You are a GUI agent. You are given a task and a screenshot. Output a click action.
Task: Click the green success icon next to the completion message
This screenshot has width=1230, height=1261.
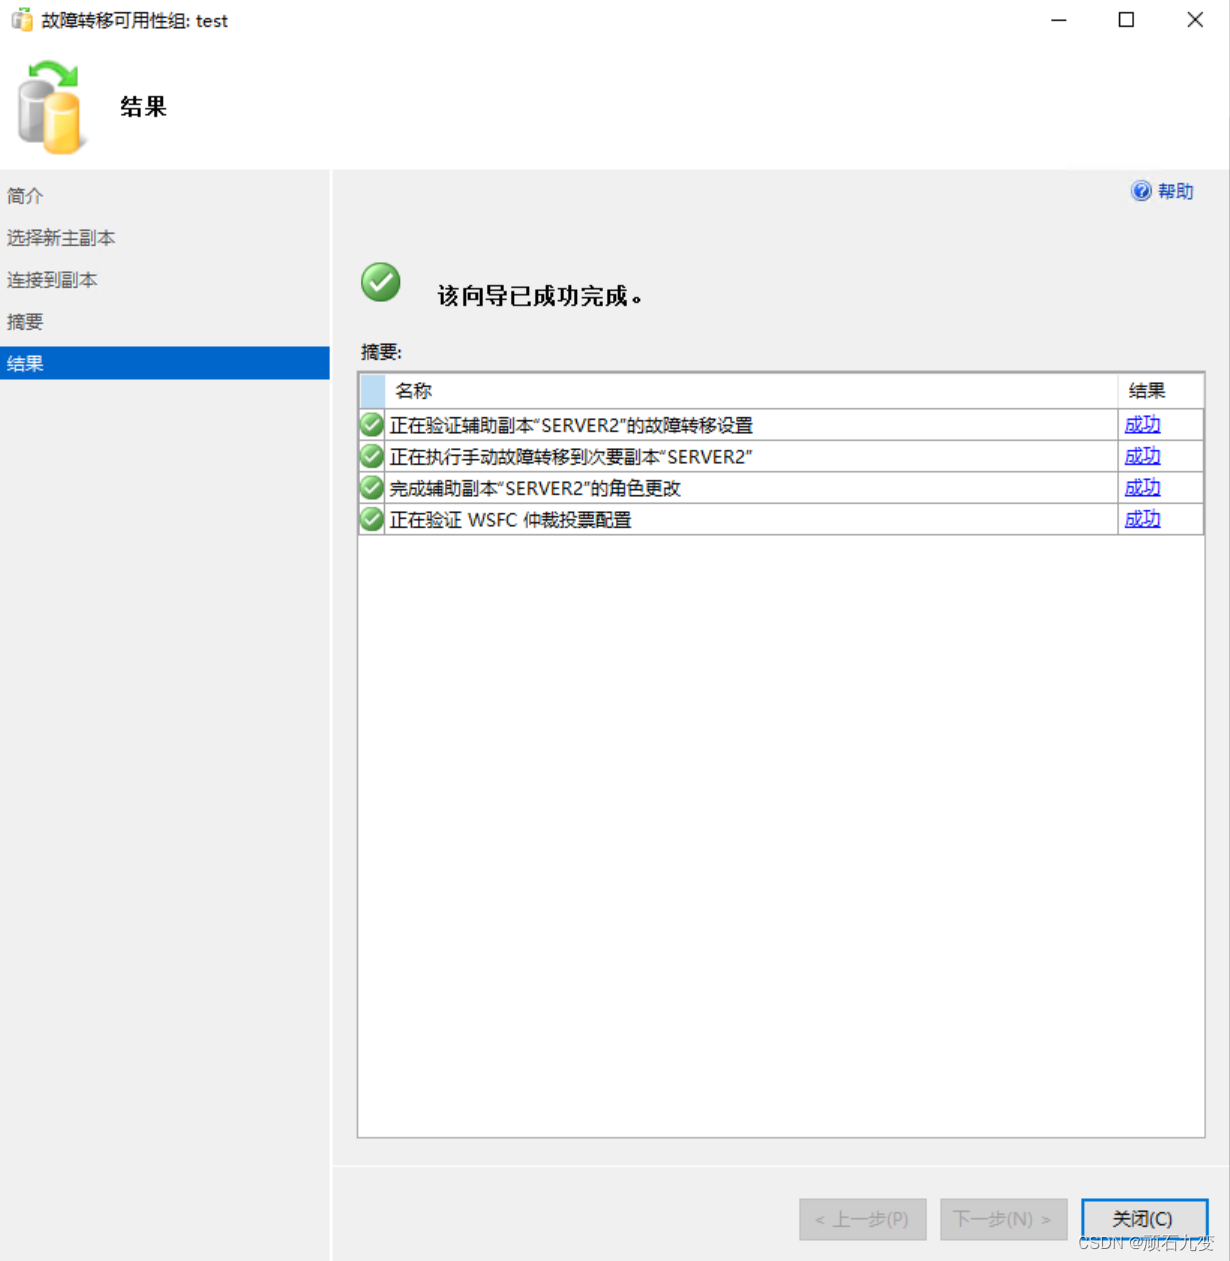click(x=380, y=282)
